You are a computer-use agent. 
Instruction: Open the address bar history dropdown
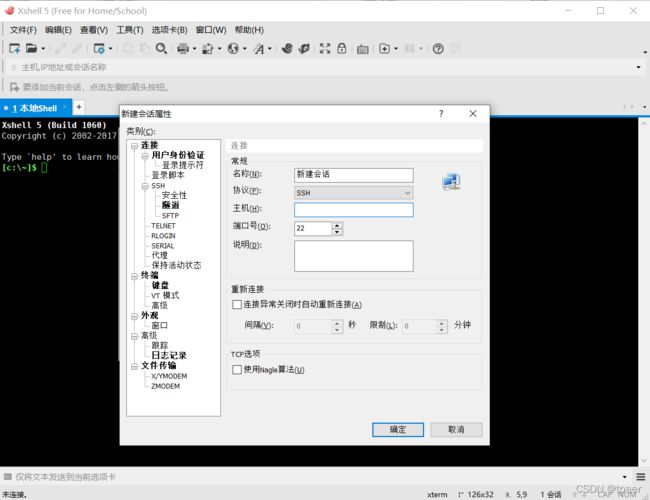click(x=638, y=67)
